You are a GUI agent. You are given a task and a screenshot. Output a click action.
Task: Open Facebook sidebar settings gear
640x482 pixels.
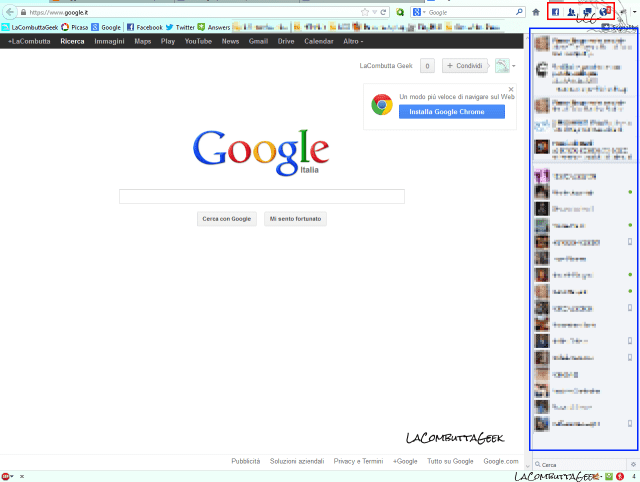click(633, 464)
